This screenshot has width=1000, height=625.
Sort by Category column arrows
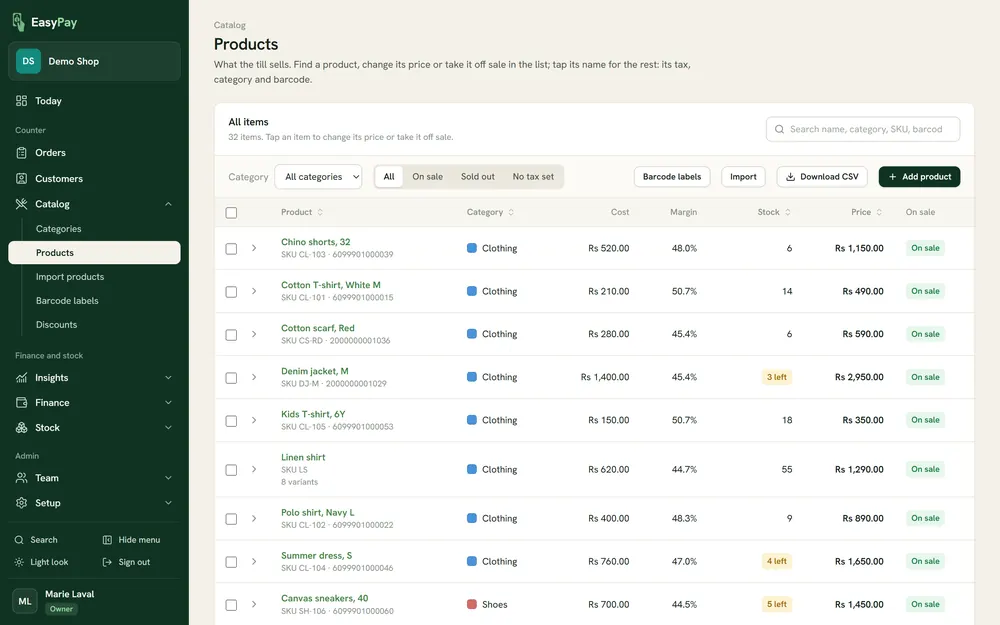(511, 212)
